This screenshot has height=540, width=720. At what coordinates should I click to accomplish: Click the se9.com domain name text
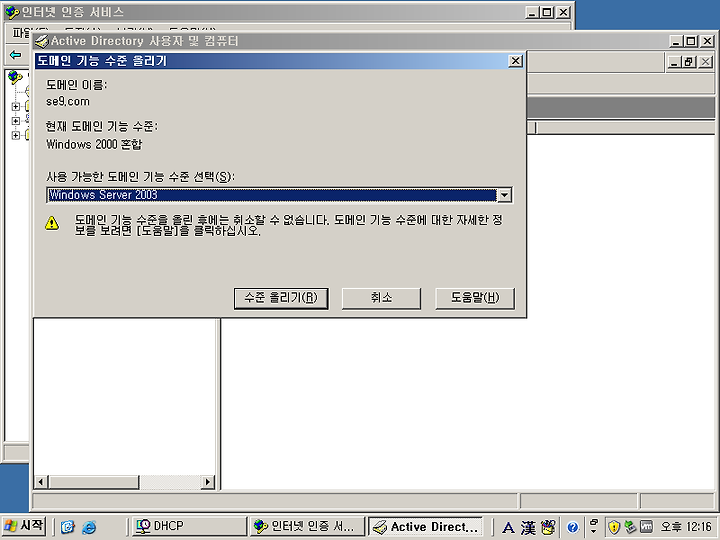click(x=68, y=101)
